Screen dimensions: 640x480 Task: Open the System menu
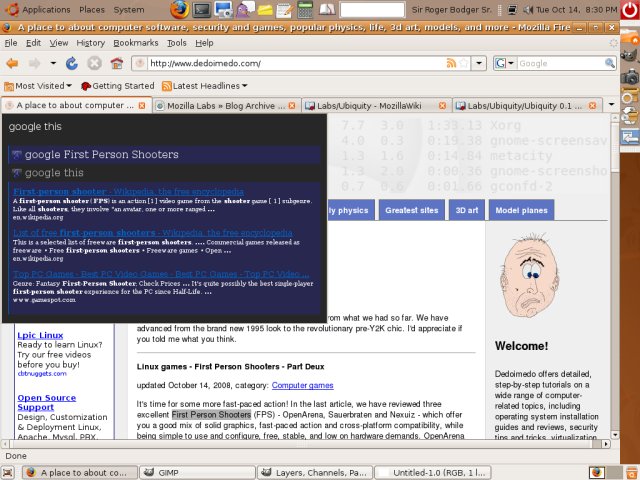129,9
